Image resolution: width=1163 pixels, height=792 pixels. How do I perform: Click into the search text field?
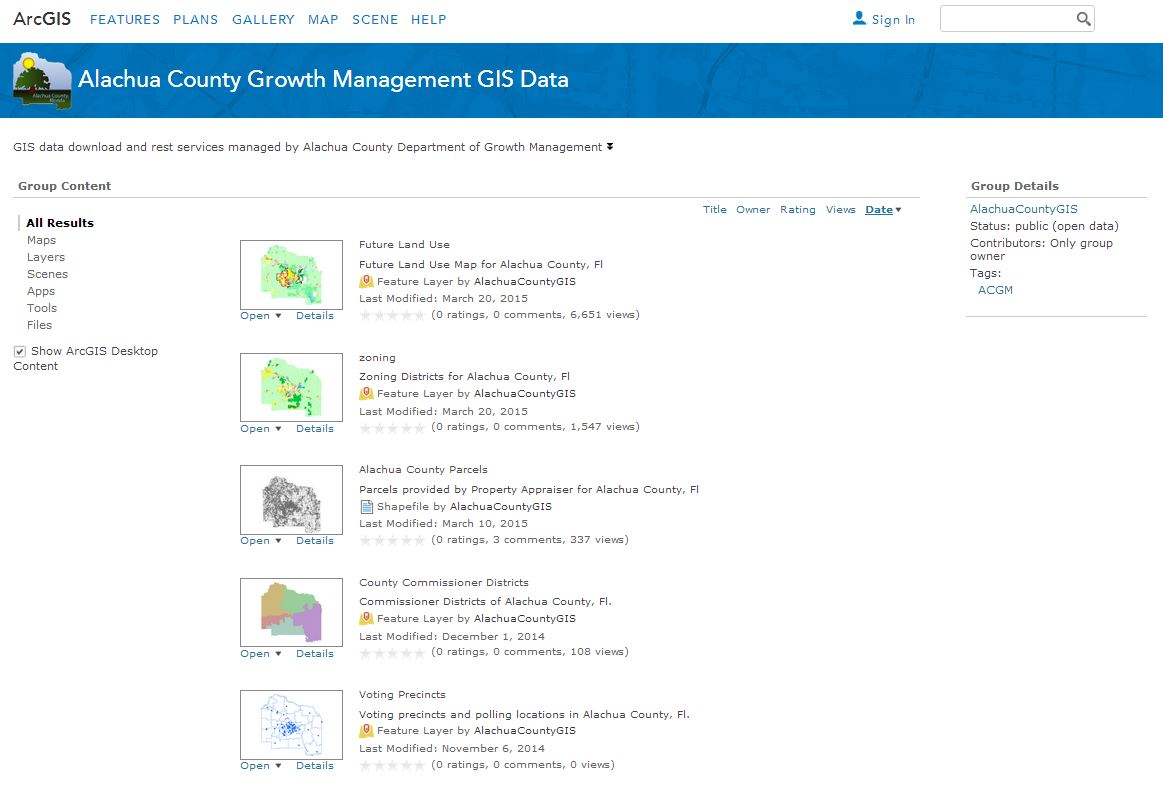[x=1006, y=19]
